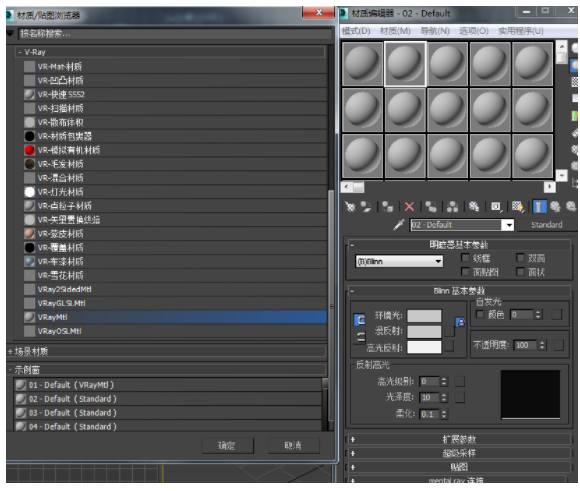Screen dimensions: 580x491
Task: Click the Make Material Copy icon
Action: [x=431, y=206]
